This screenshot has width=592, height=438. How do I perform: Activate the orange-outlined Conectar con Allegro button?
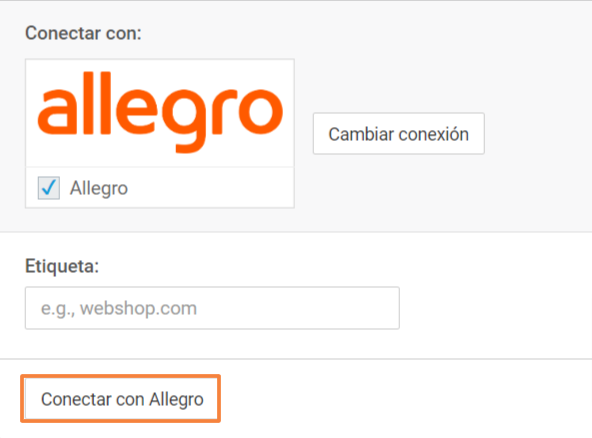click(120, 399)
